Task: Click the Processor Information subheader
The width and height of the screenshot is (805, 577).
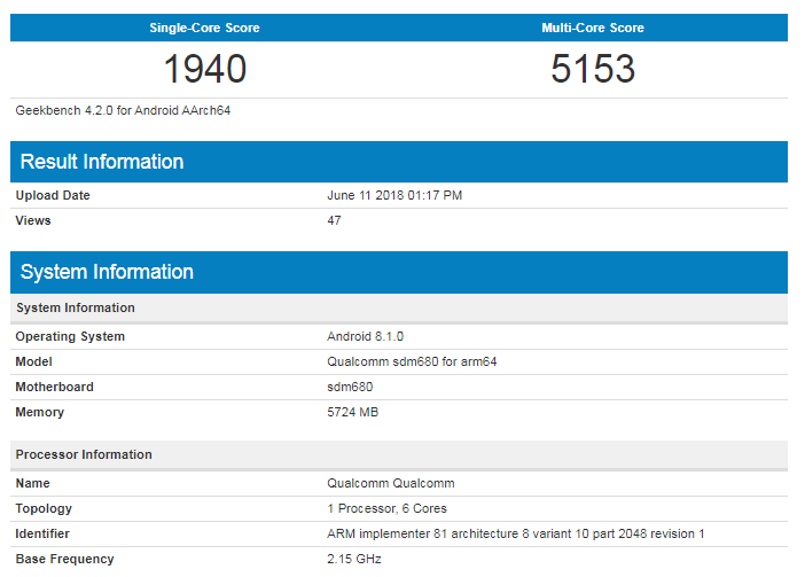Action: pos(399,454)
